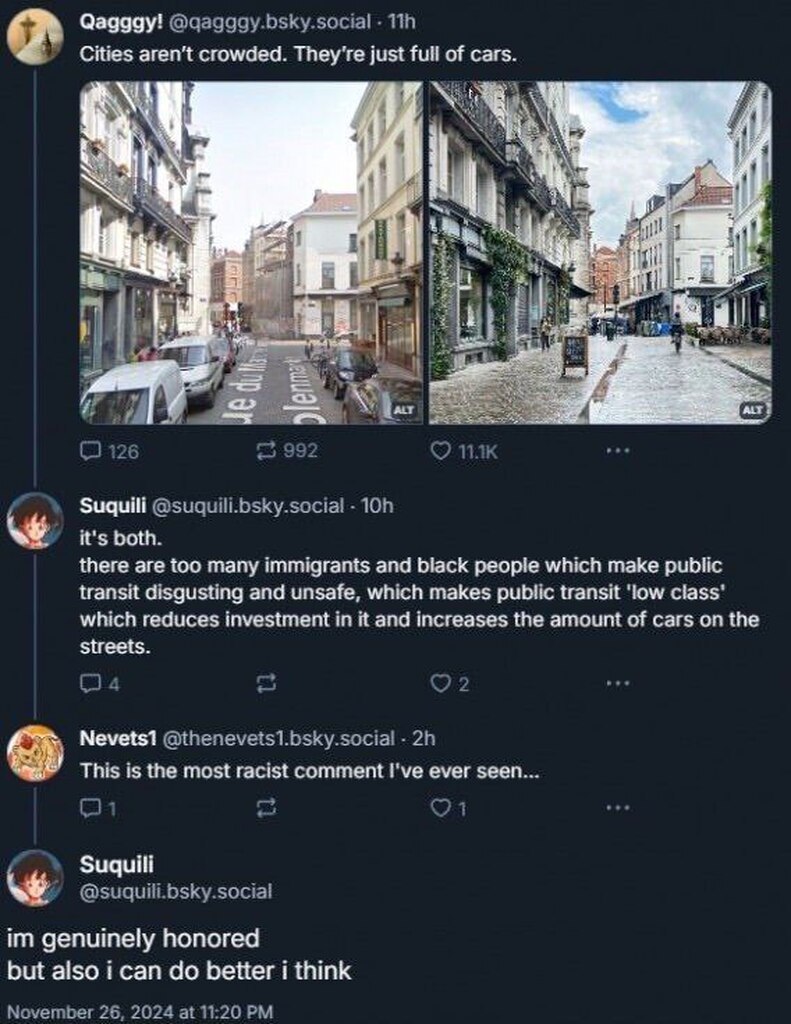
Task: Open Qagggy's profile avatar
Action: [x=35, y=37]
